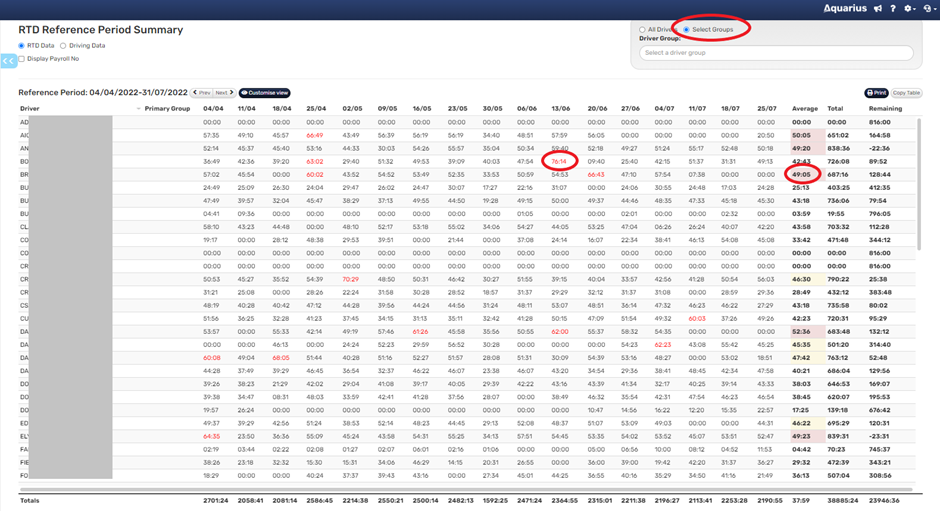Print the reference period table
This screenshot has width=940, height=511.
pyautogui.click(x=876, y=93)
